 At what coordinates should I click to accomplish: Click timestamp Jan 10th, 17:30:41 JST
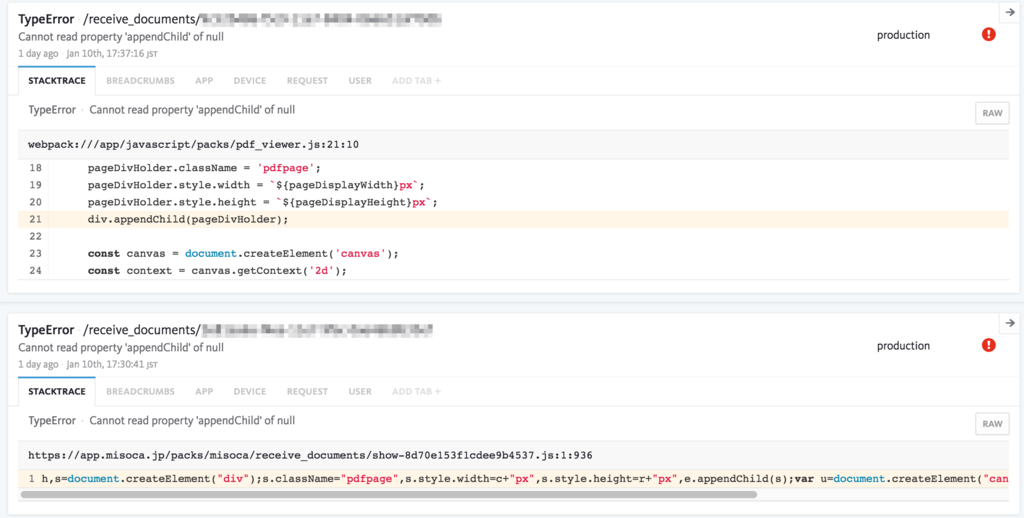tap(112, 364)
